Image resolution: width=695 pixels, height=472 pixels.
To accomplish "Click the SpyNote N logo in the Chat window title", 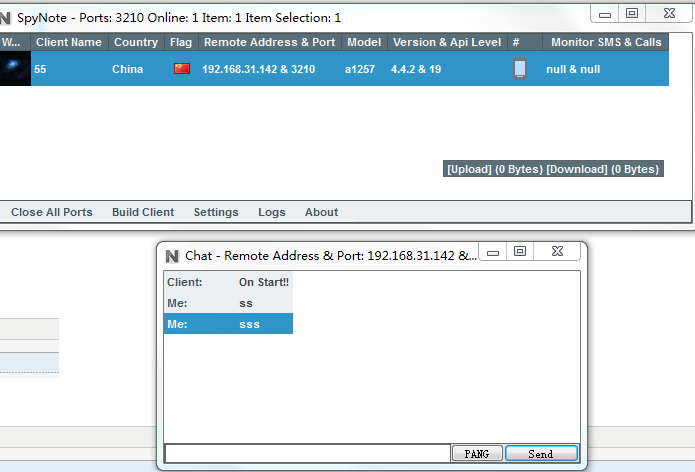I will (x=172, y=256).
